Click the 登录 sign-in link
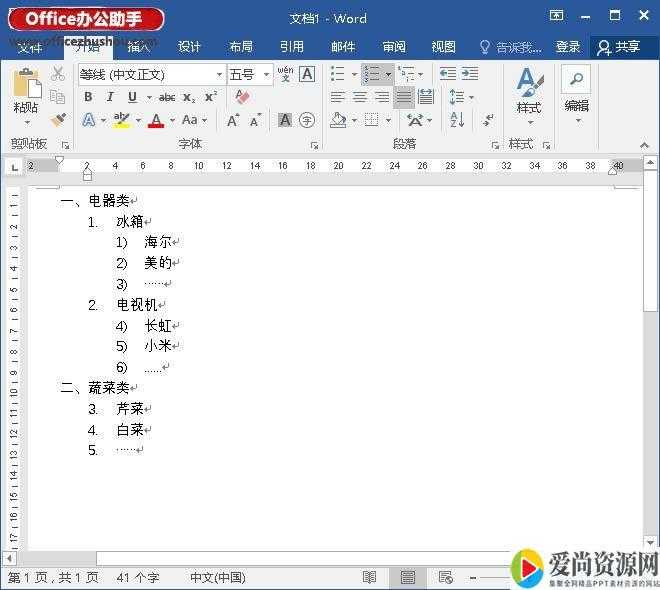 tap(567, 47)
